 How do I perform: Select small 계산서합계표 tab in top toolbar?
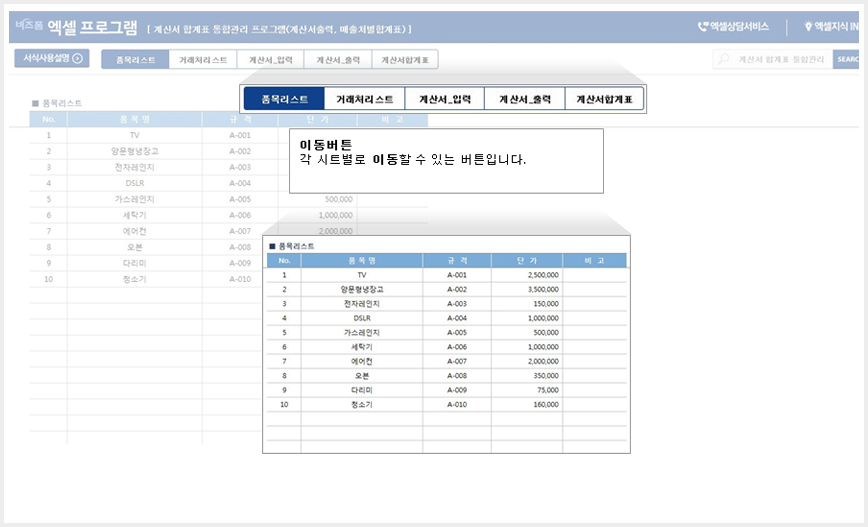pyautogui.click(x=405, y=60)
